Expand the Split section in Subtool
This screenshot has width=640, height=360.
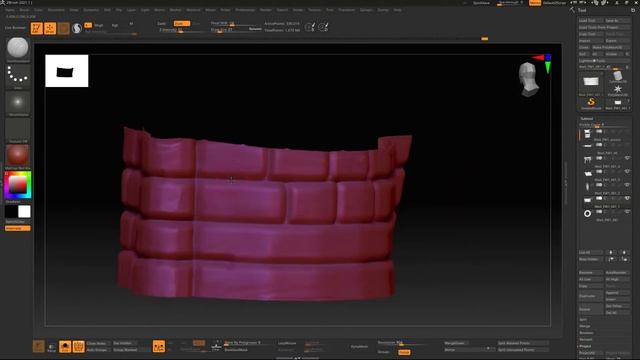[583, 320]
